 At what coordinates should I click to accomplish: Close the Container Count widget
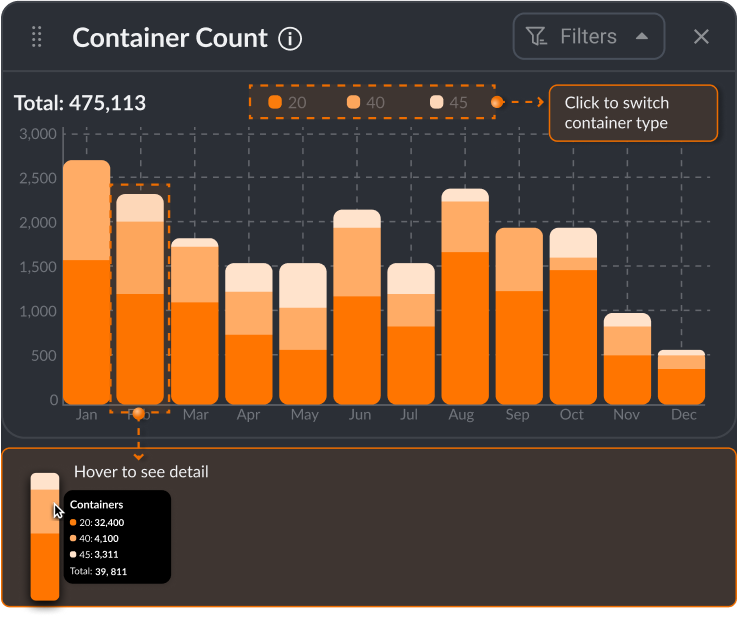pyautogui.click(x=701, y=37)
